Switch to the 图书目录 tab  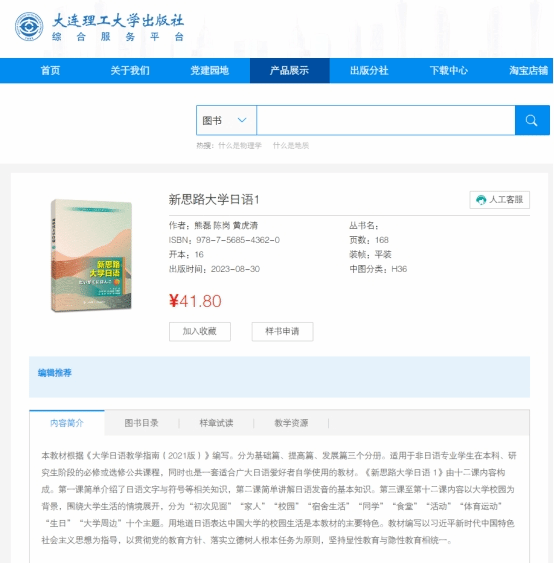click(x=141, y=423)
